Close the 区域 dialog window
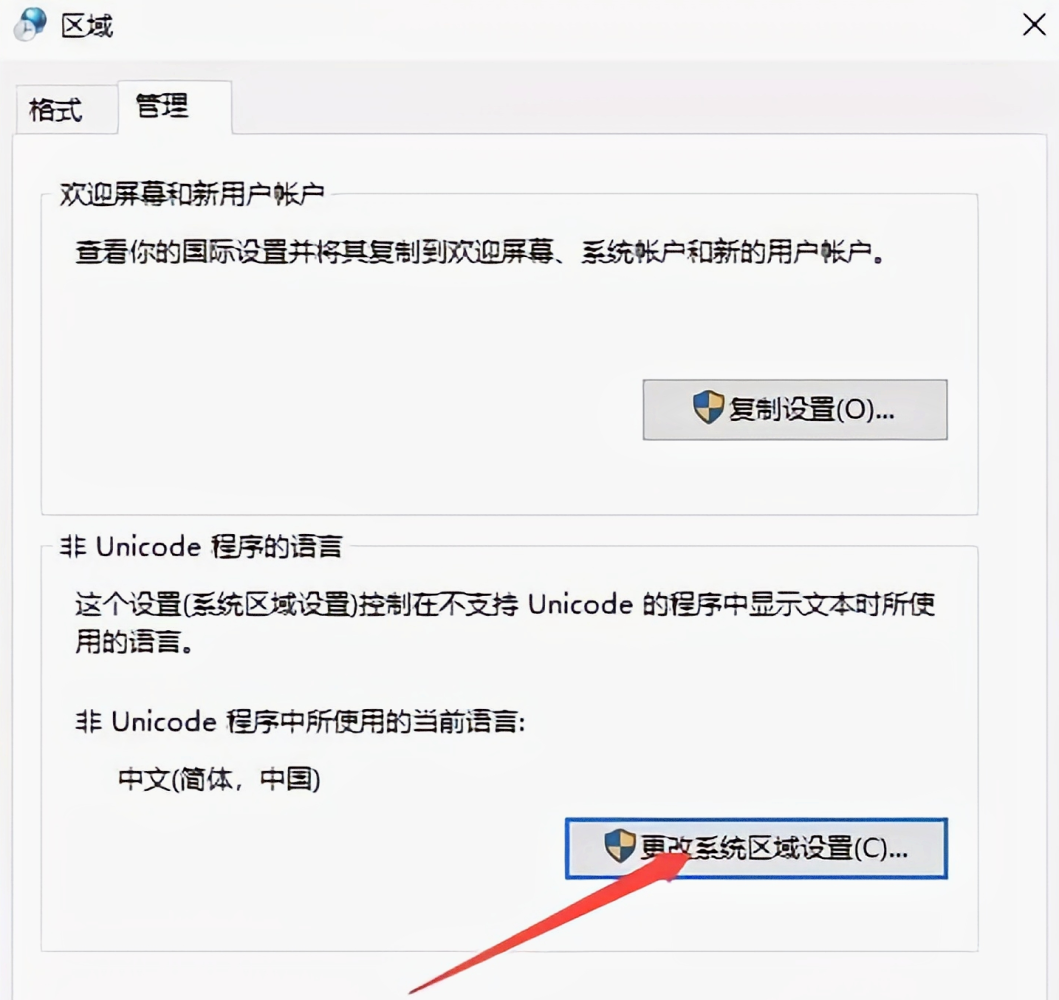The image size is (1059, 1000). coord(1034,26)
